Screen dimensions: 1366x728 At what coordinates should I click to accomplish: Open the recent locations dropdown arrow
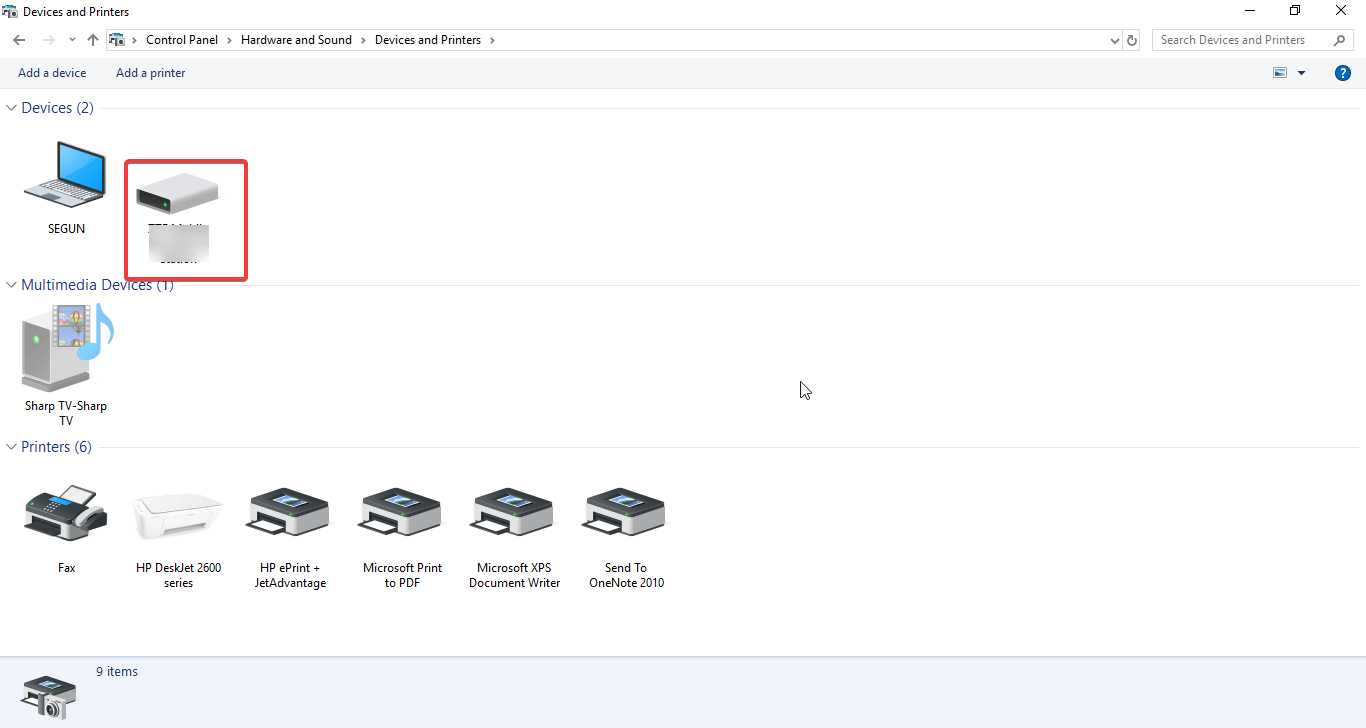click(72, 40)
